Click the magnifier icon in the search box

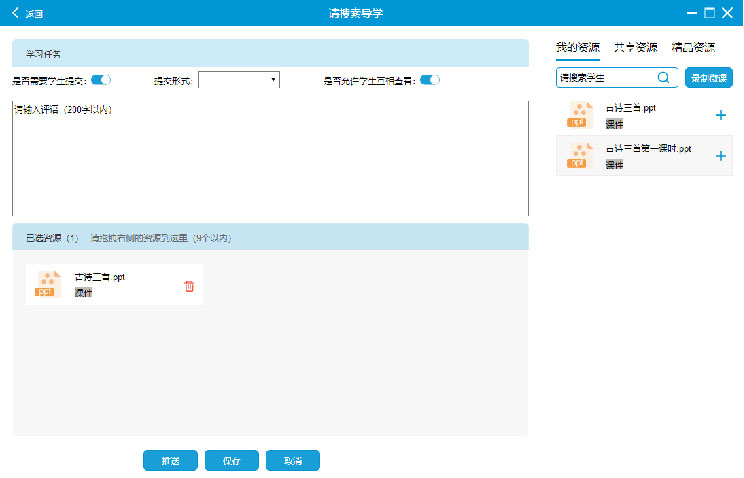663,77
